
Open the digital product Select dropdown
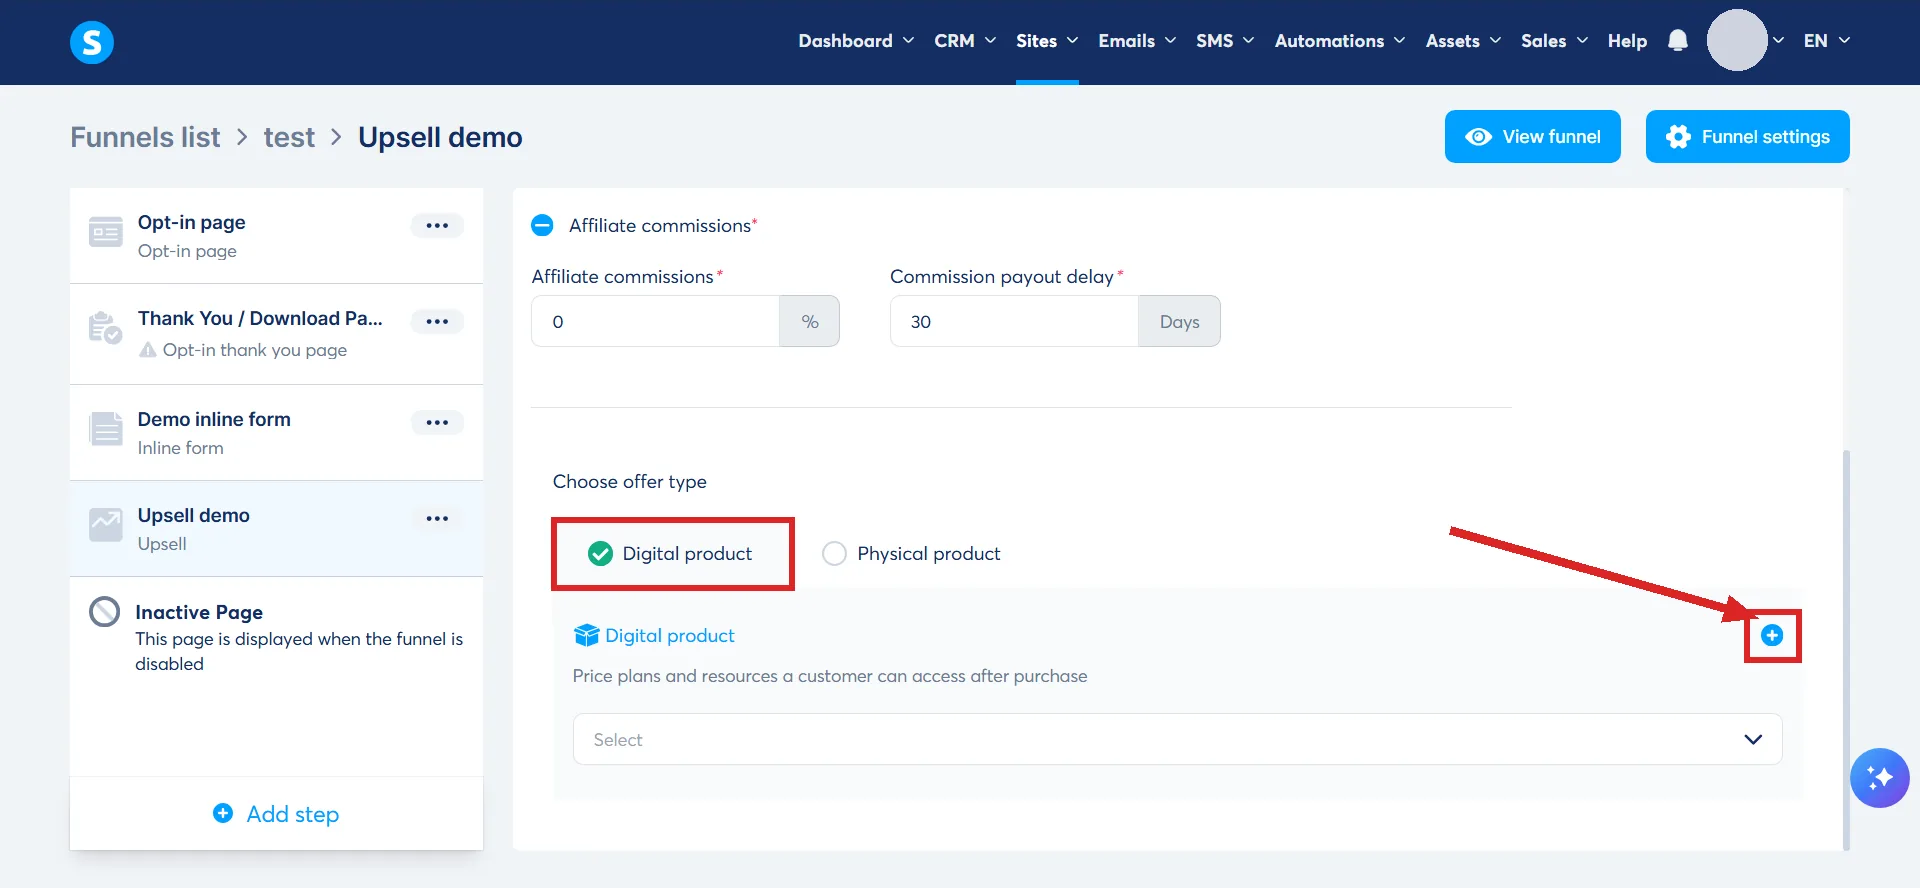pyautogui.click(x=1177, y=739)
